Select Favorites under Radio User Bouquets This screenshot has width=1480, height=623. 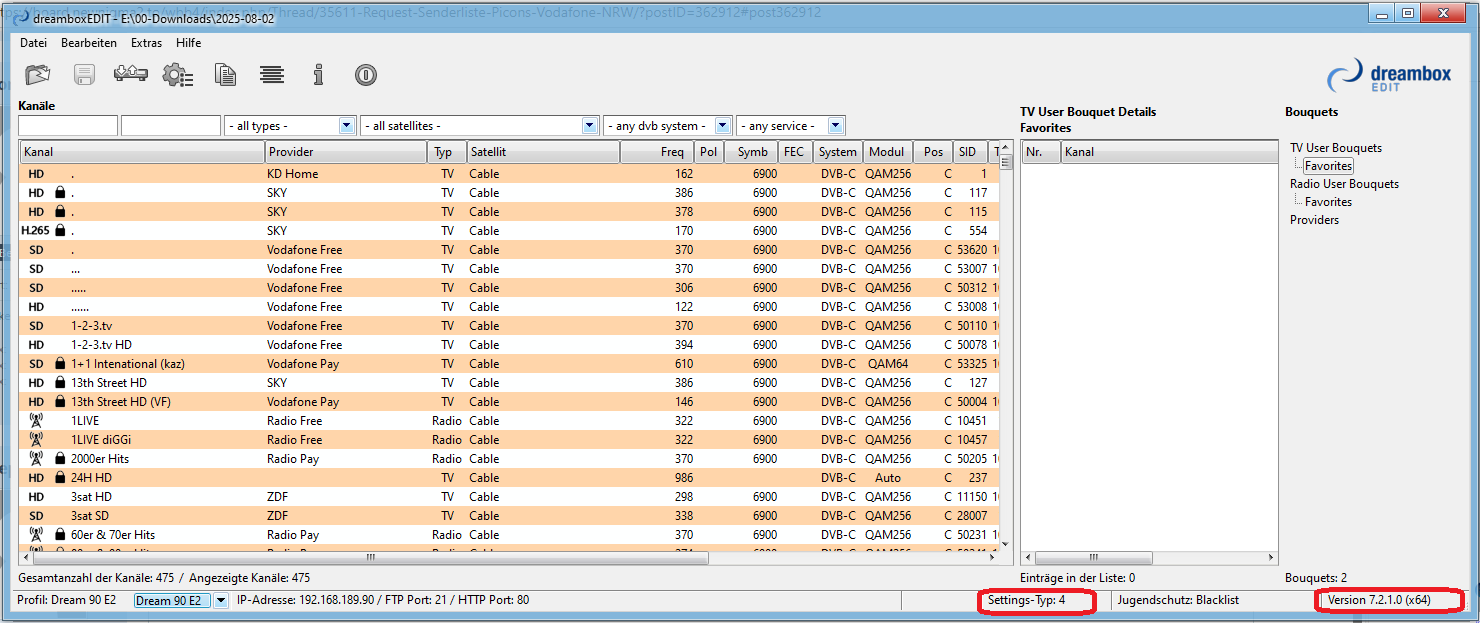(x=1328, y=202)
